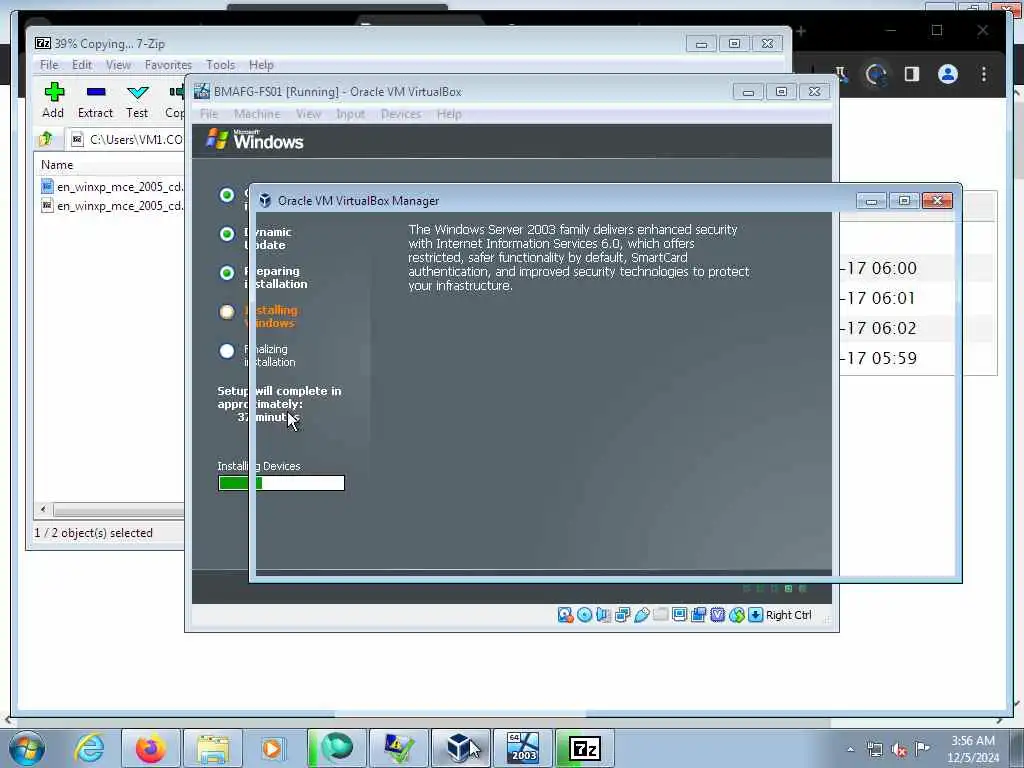Open View menu in 7-Zip
The width and height of the screenshot is (1024, 768).
click(118, 65)
